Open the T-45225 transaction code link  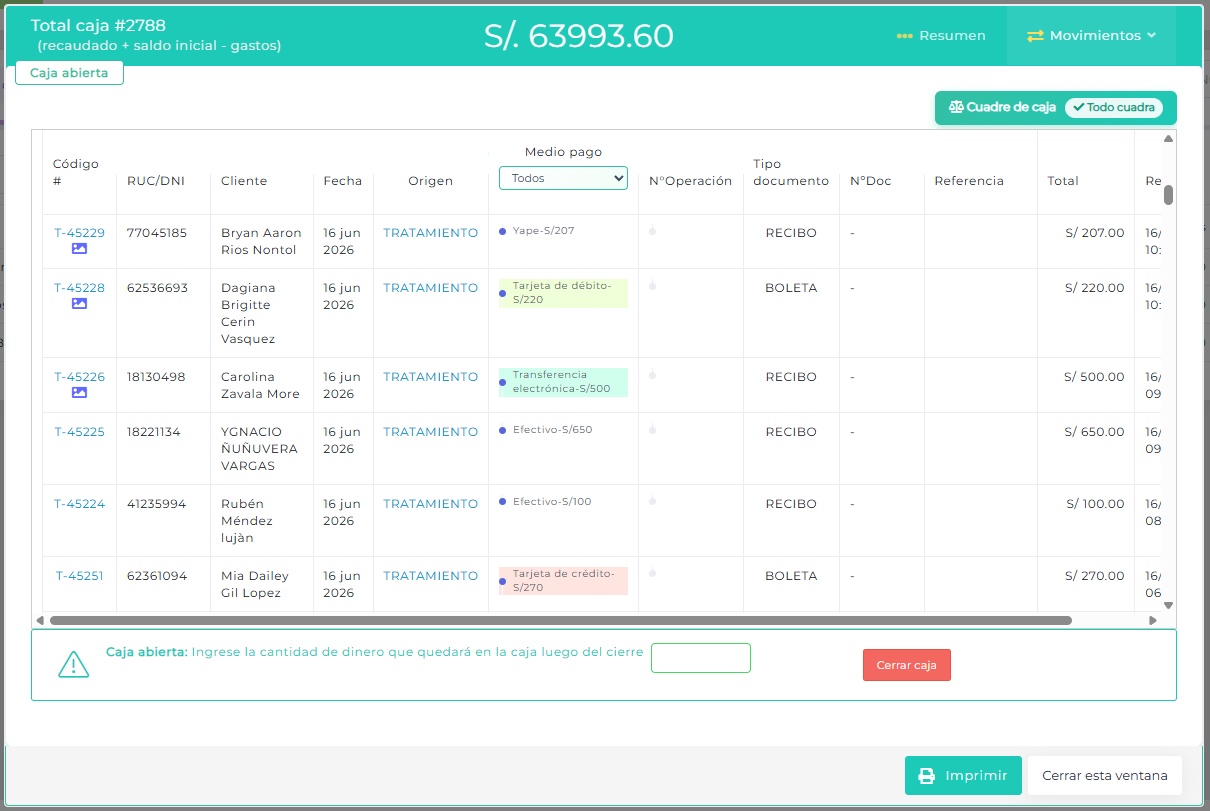[x=79, y=432]
